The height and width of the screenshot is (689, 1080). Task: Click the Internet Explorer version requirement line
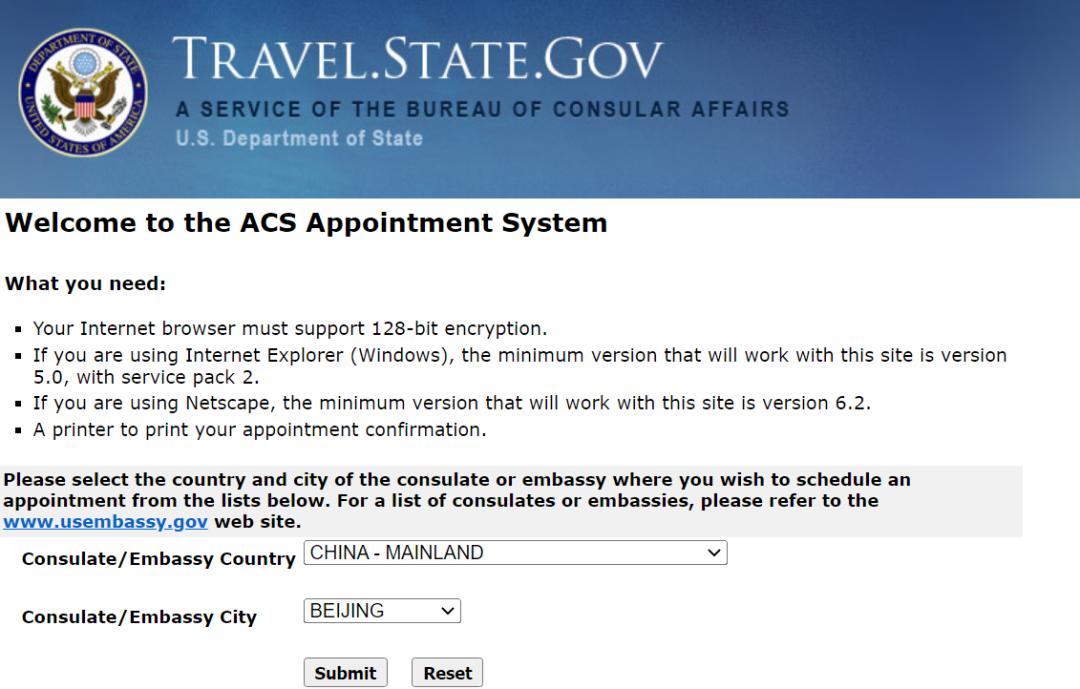point(519,366)
